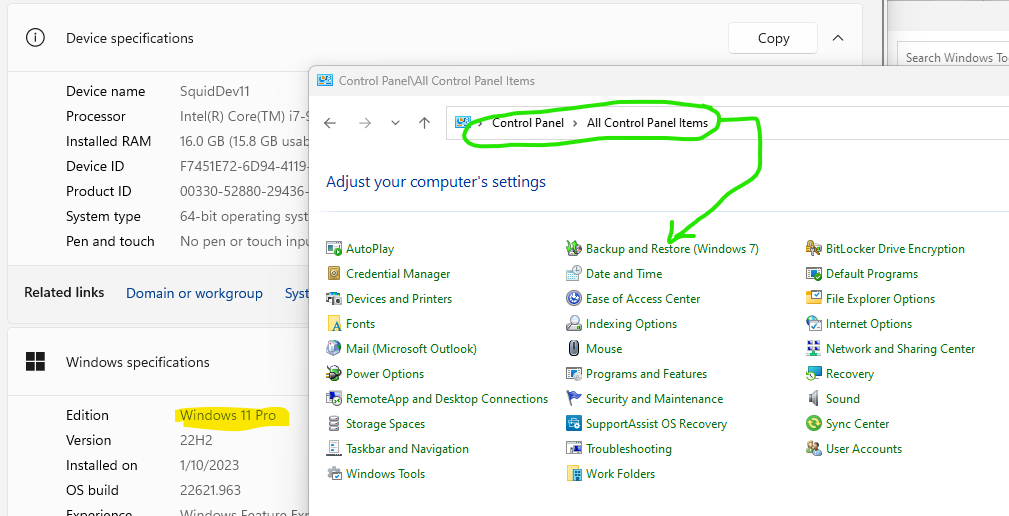
Task: Open the AutoPlay icon
Action: point(334,249)
